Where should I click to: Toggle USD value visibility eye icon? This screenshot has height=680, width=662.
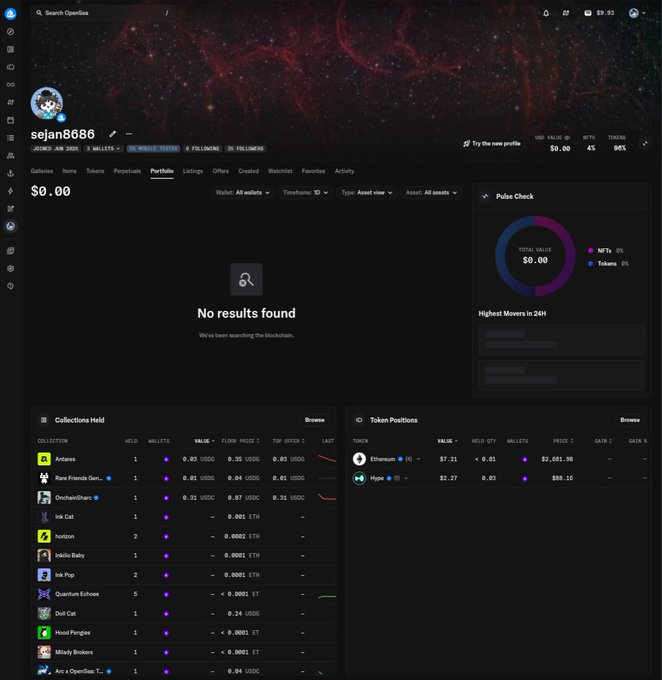567,137
